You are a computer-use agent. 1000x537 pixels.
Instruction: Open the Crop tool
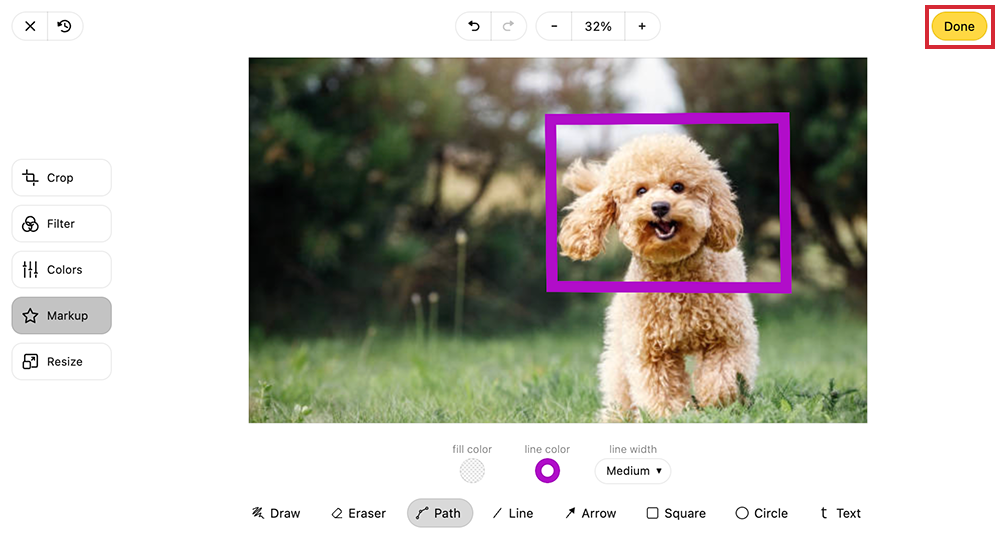tap(61, 178)
